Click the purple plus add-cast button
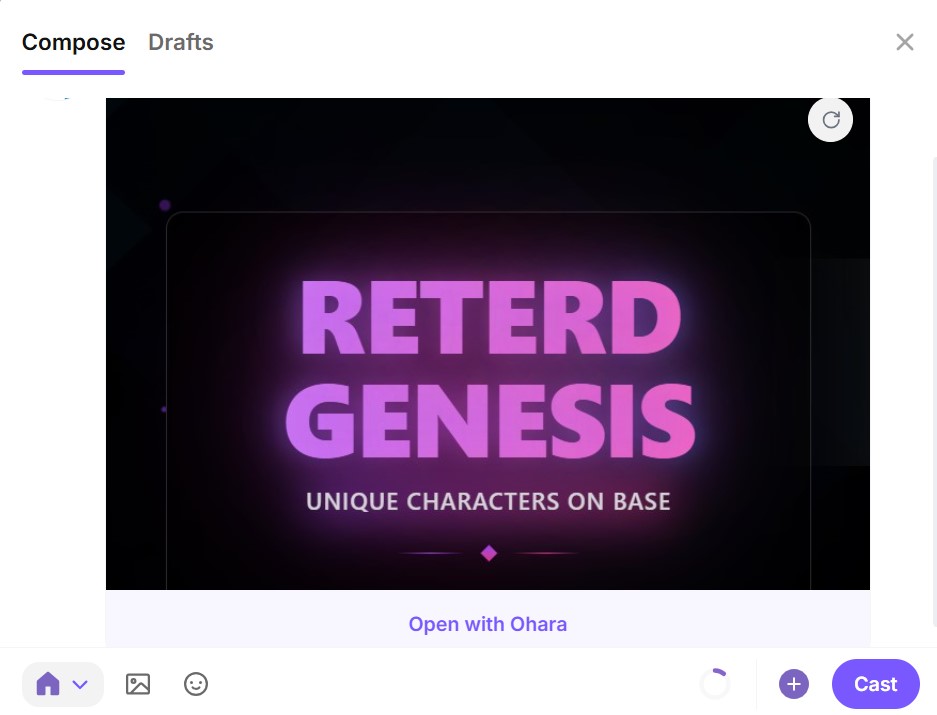937x715 pixels. [x=794, y=684]
